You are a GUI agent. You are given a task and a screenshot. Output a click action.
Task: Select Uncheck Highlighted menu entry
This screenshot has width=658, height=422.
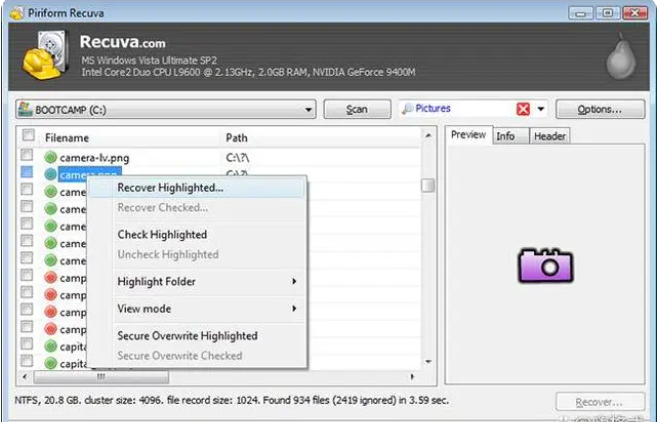tap(197, 254)
